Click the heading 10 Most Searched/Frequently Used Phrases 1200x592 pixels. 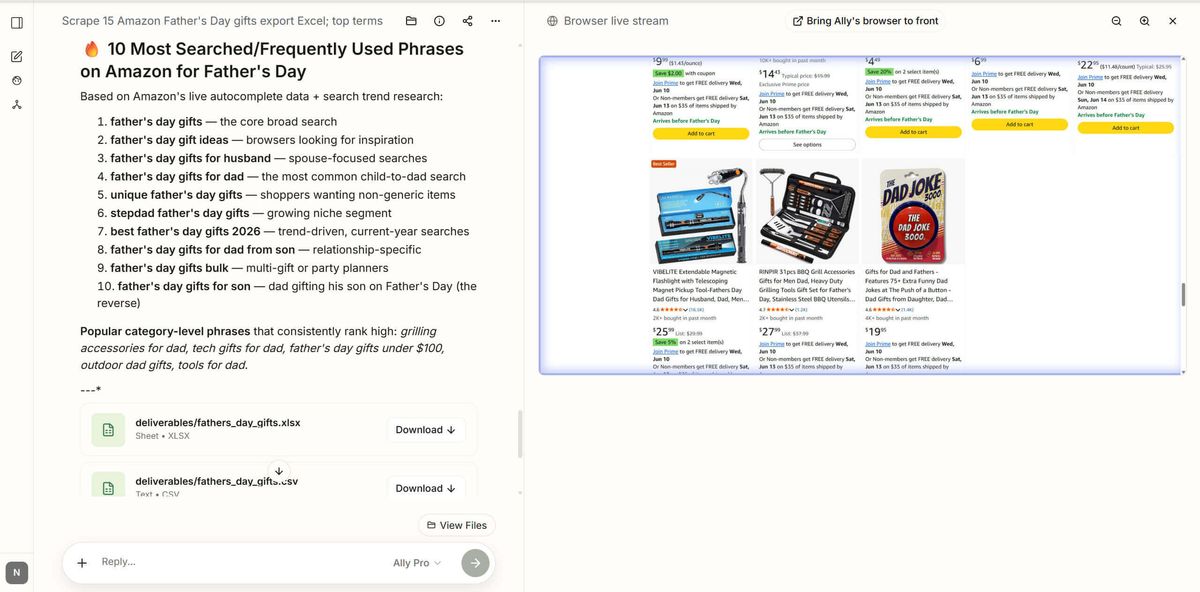[272, 60]
